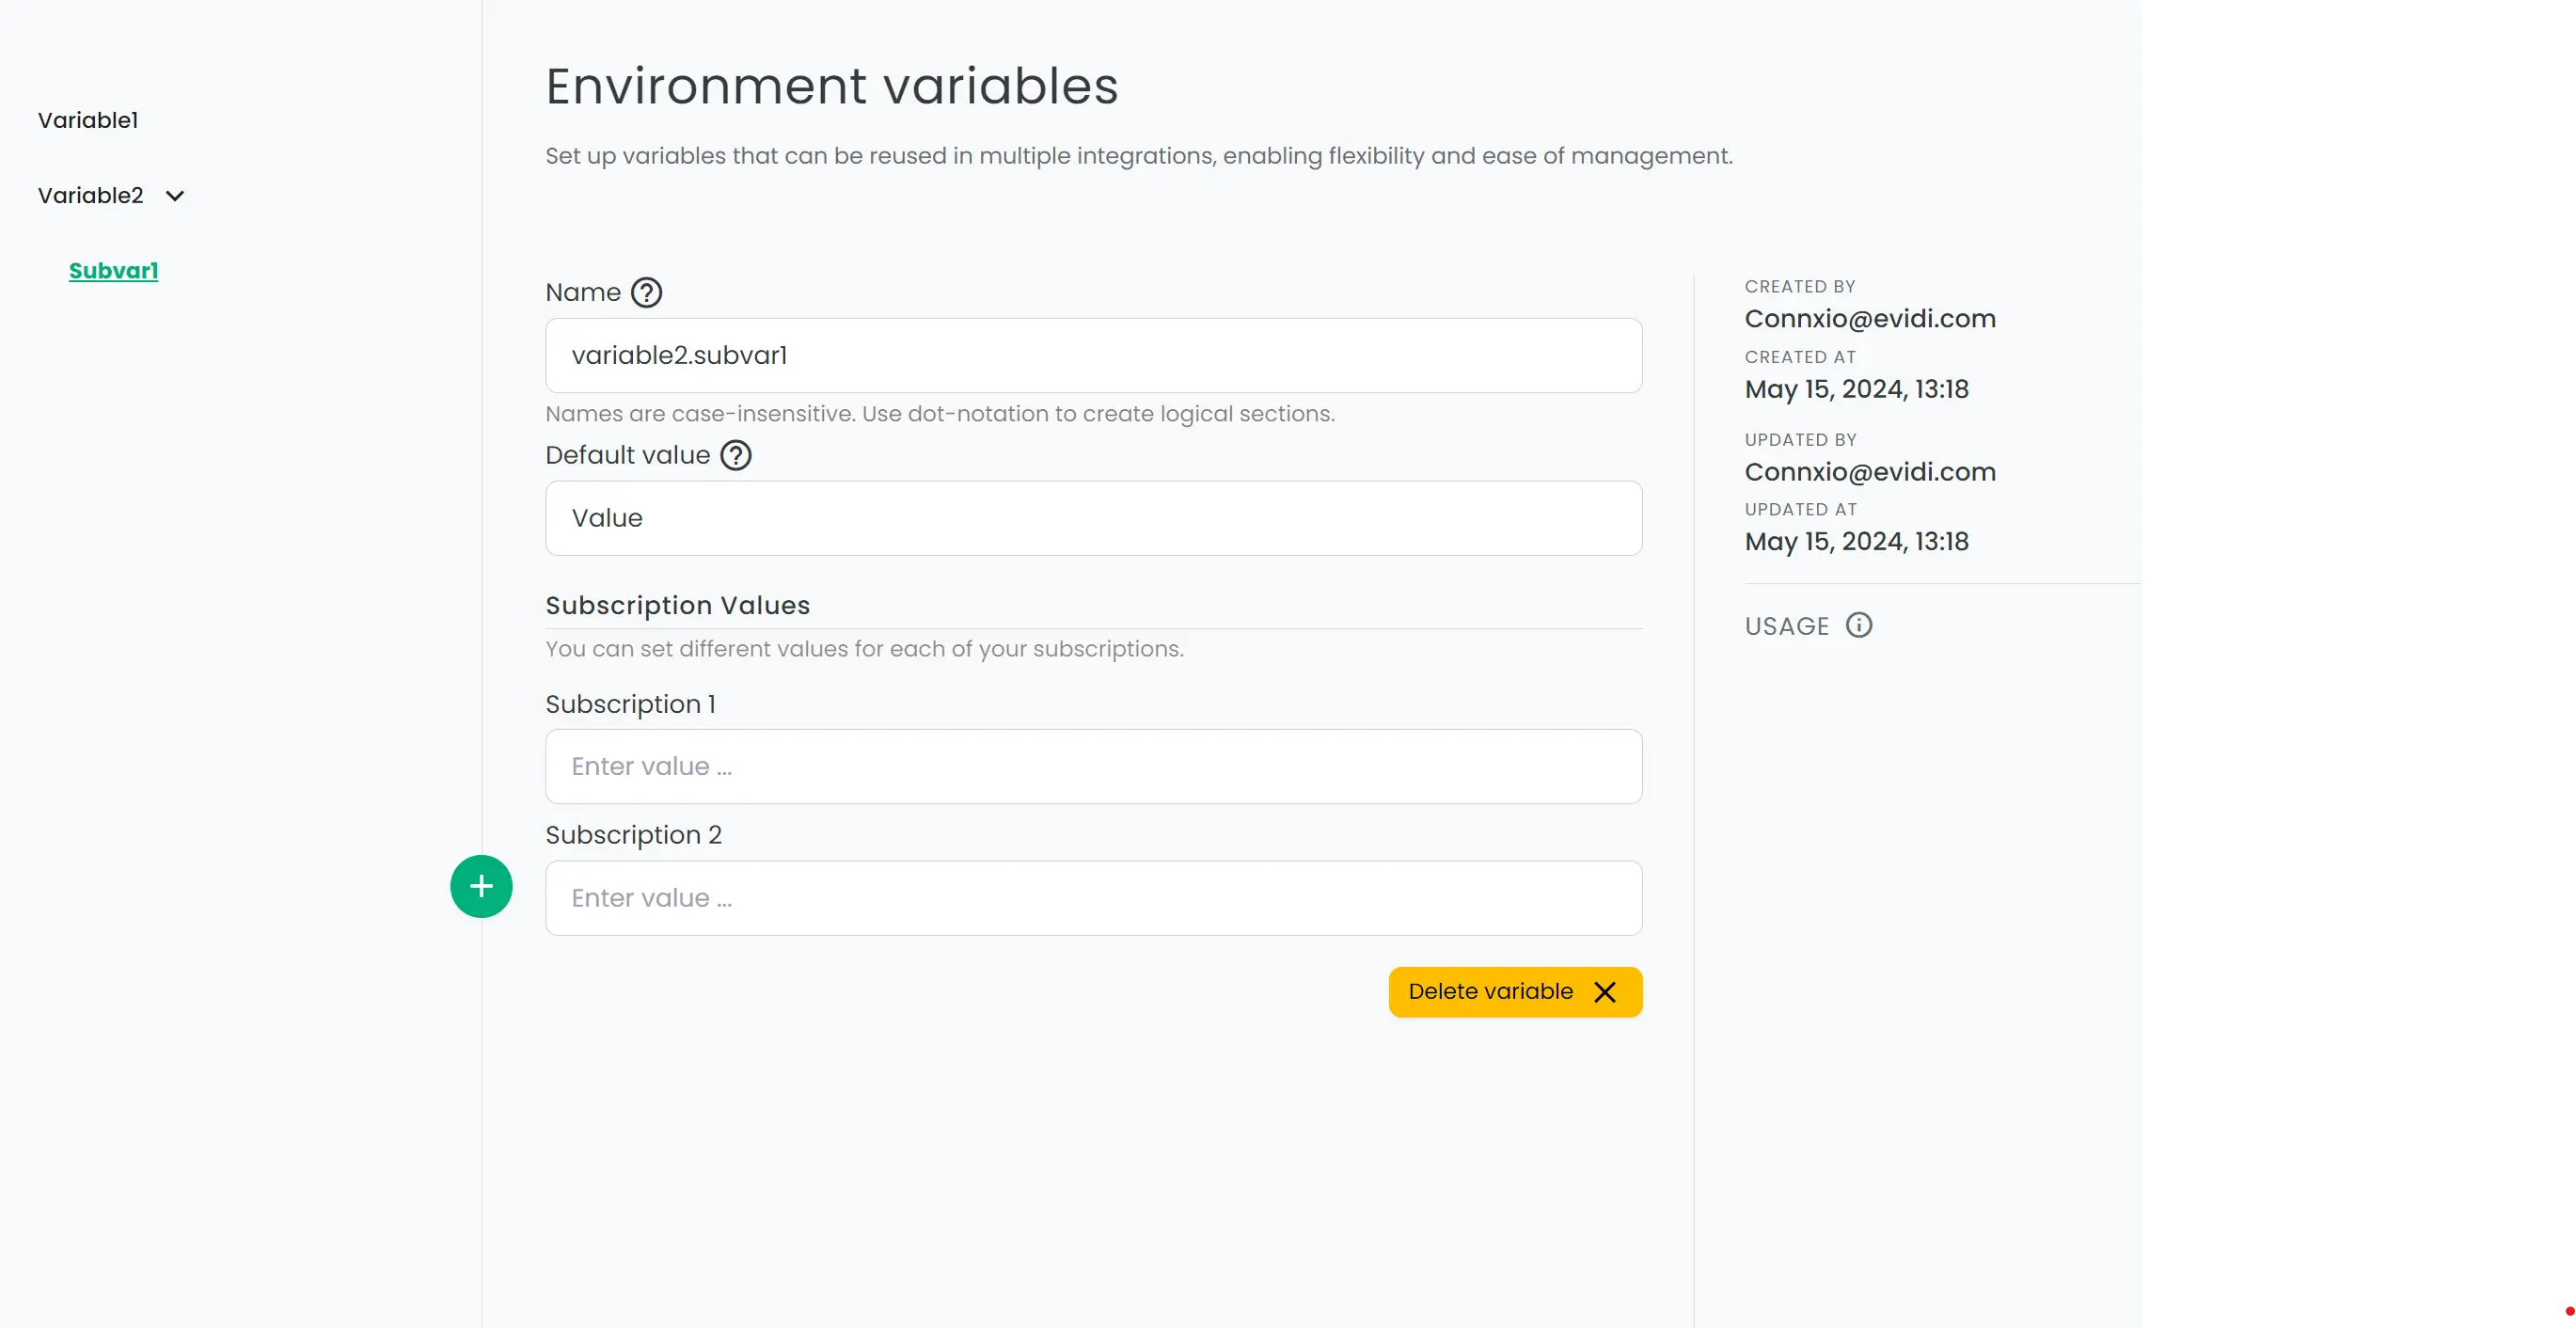Click the Subscription 2 label
The image size is (2576, 1328).
[x=633, y=835]
